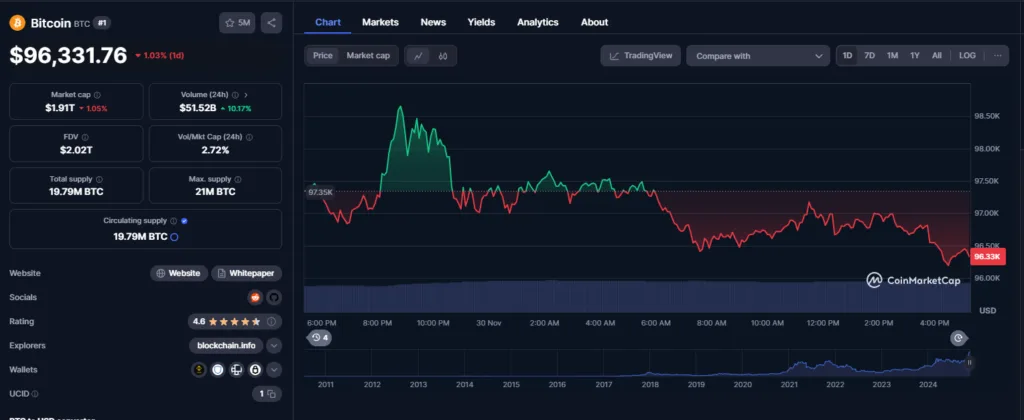Open the Whitepaper link
Viewport: 1024px width, 420px height.
(246, 273)
